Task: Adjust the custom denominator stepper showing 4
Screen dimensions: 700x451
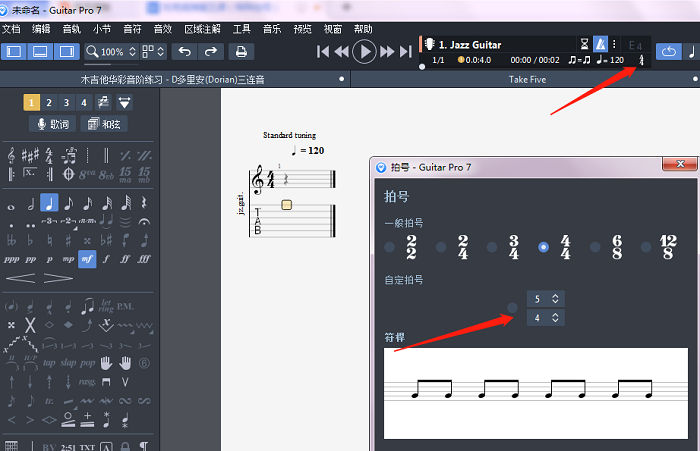Action: (x=556, y=318)
